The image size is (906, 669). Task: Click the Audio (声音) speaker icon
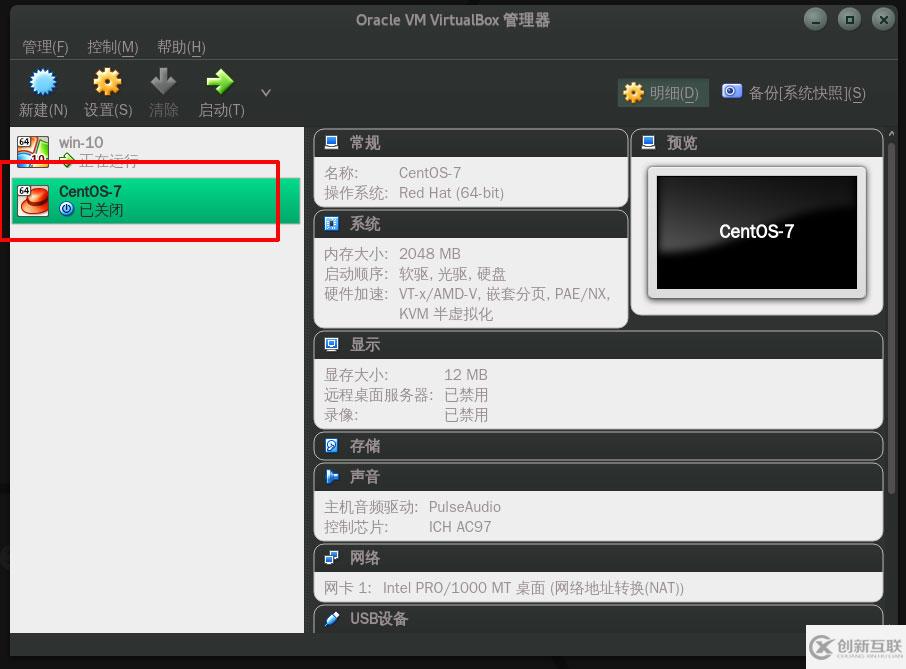point(332,477)
